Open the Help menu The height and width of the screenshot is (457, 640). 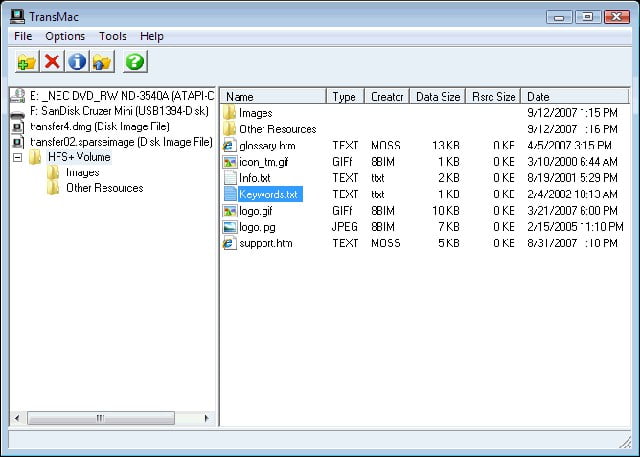click(152, 36)
